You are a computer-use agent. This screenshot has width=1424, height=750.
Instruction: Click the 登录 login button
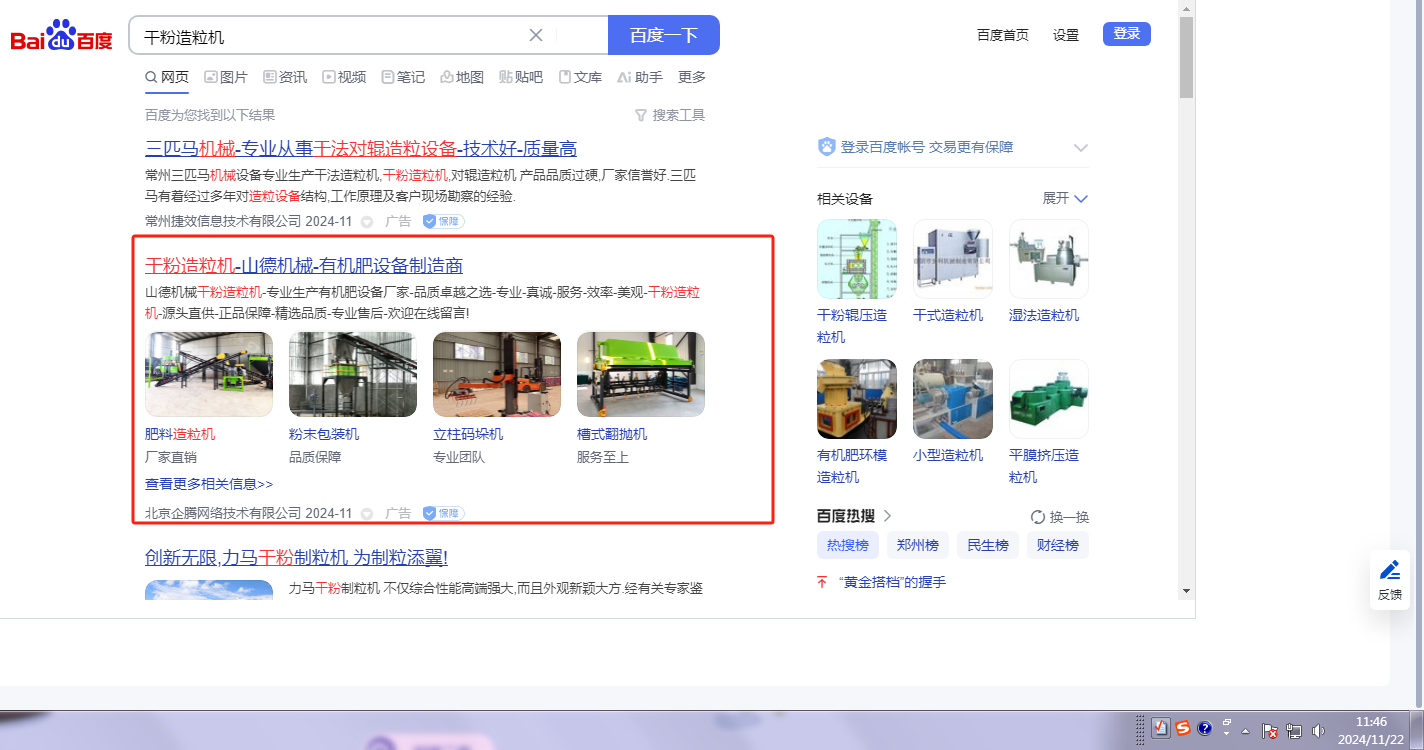[x=1127, y=34]
